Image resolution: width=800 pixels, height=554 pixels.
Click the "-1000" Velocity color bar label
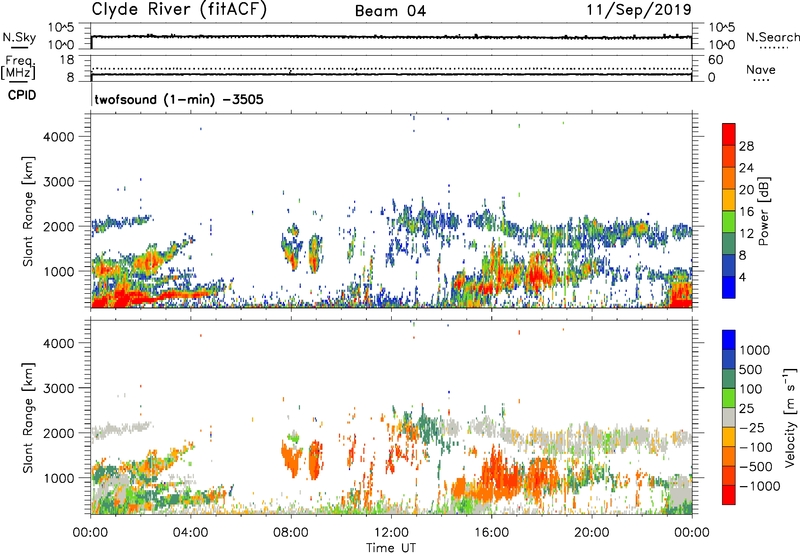tap(759, 486)
